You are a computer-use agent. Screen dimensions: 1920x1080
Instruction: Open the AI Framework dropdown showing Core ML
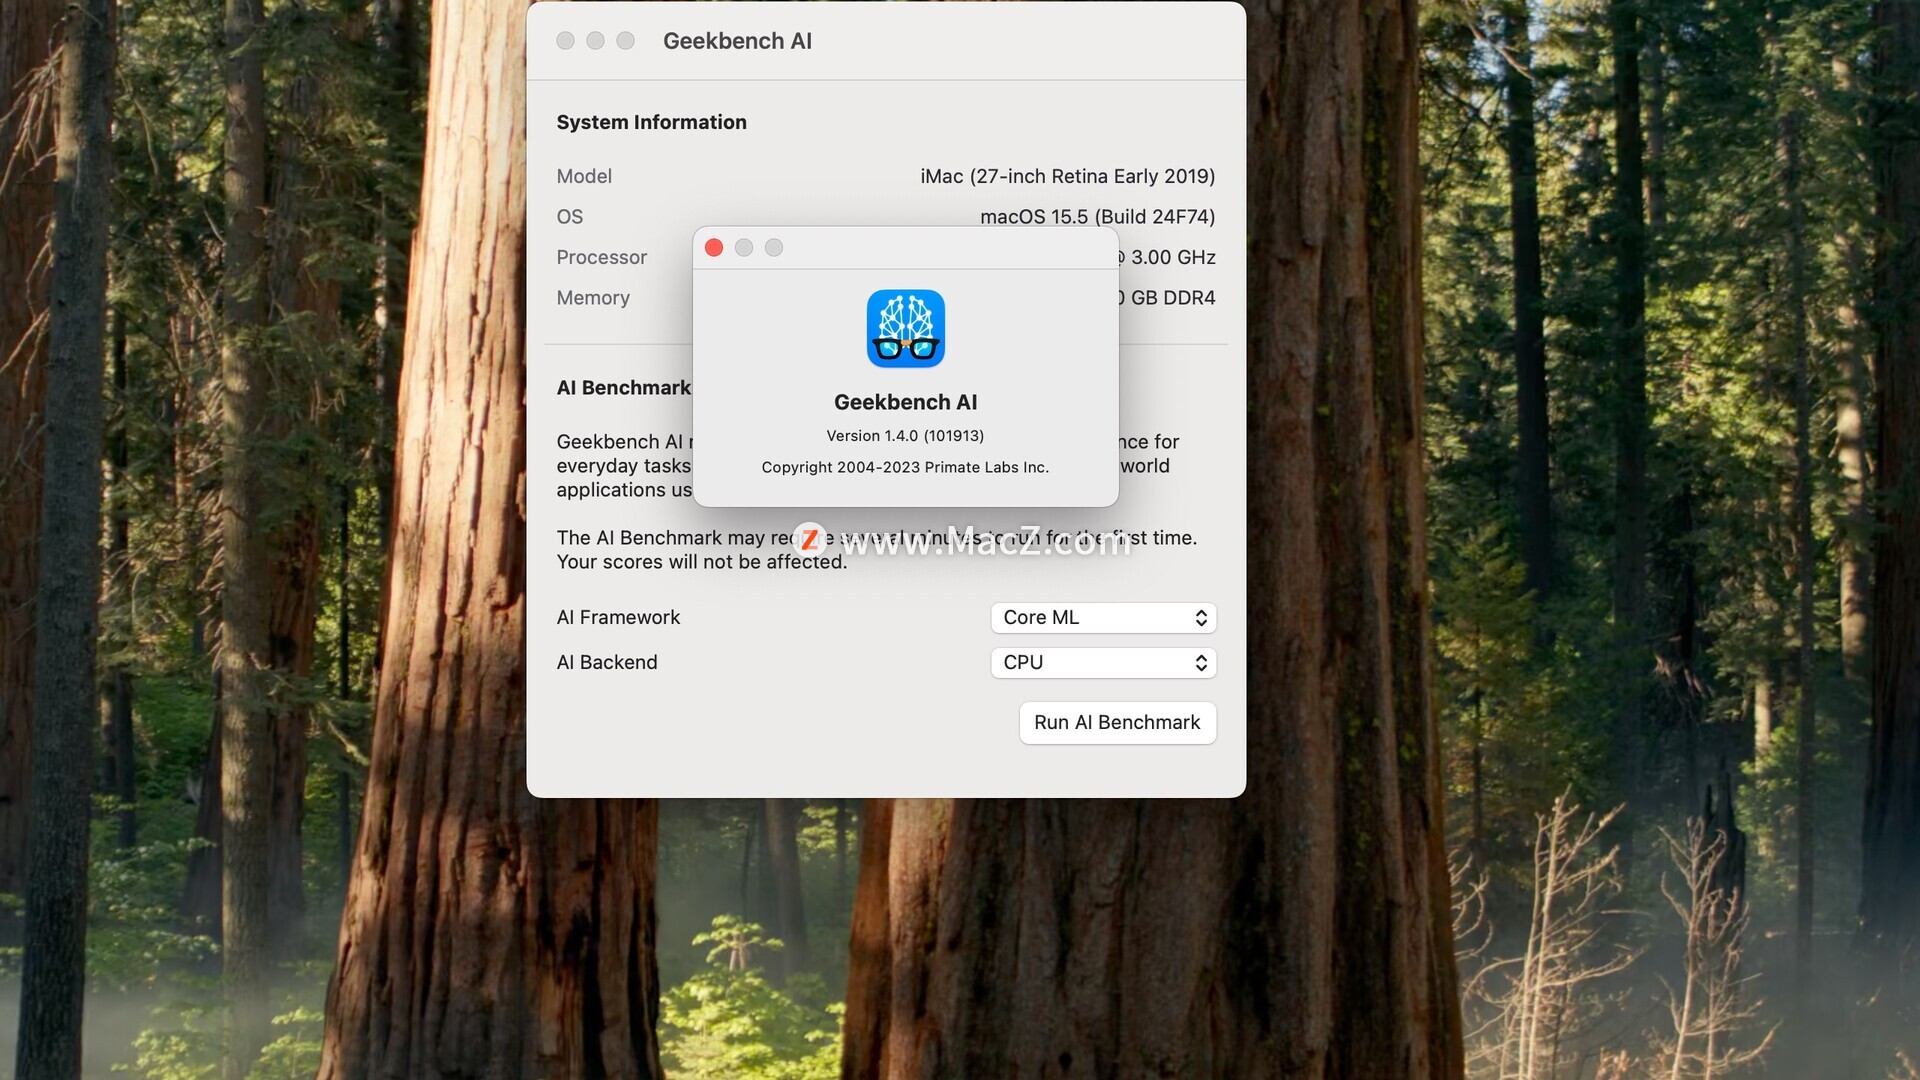(1103, 618)
